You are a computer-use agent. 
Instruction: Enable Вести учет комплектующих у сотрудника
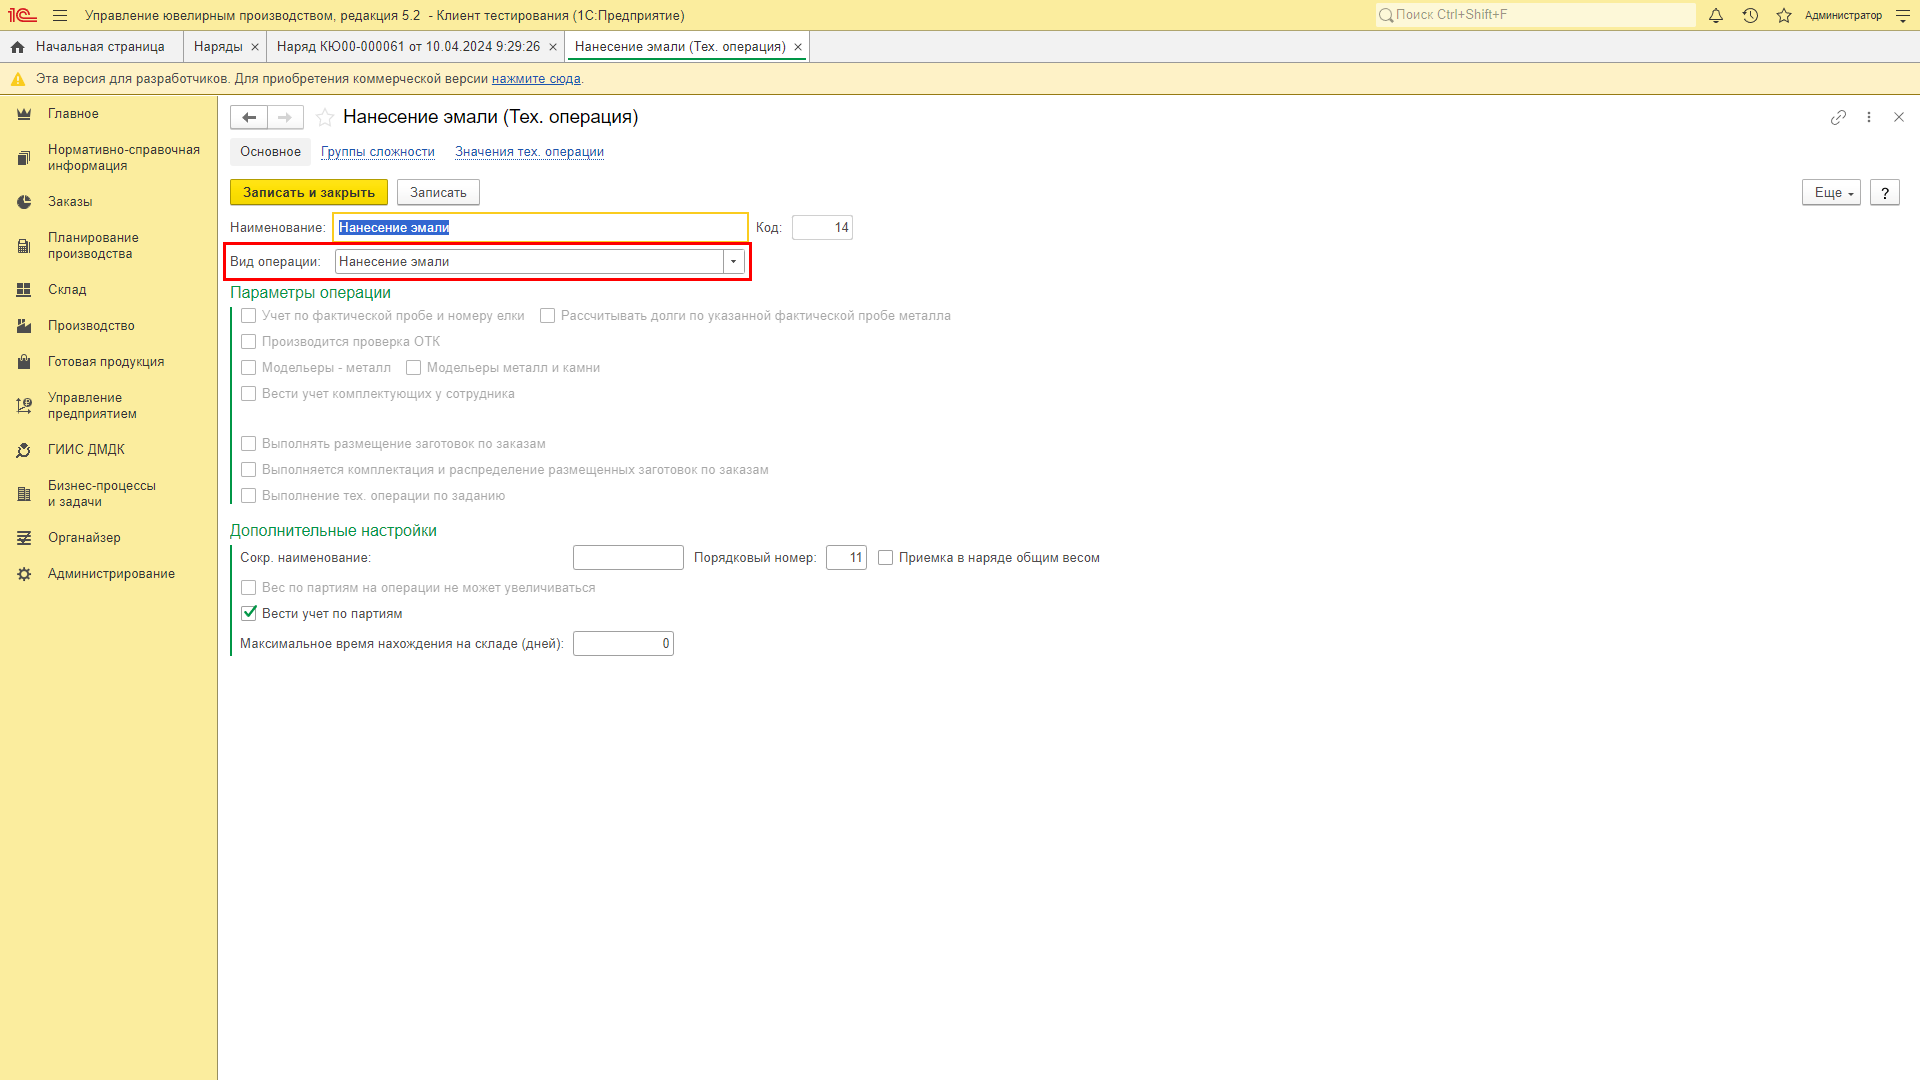(x=249, y=394)
